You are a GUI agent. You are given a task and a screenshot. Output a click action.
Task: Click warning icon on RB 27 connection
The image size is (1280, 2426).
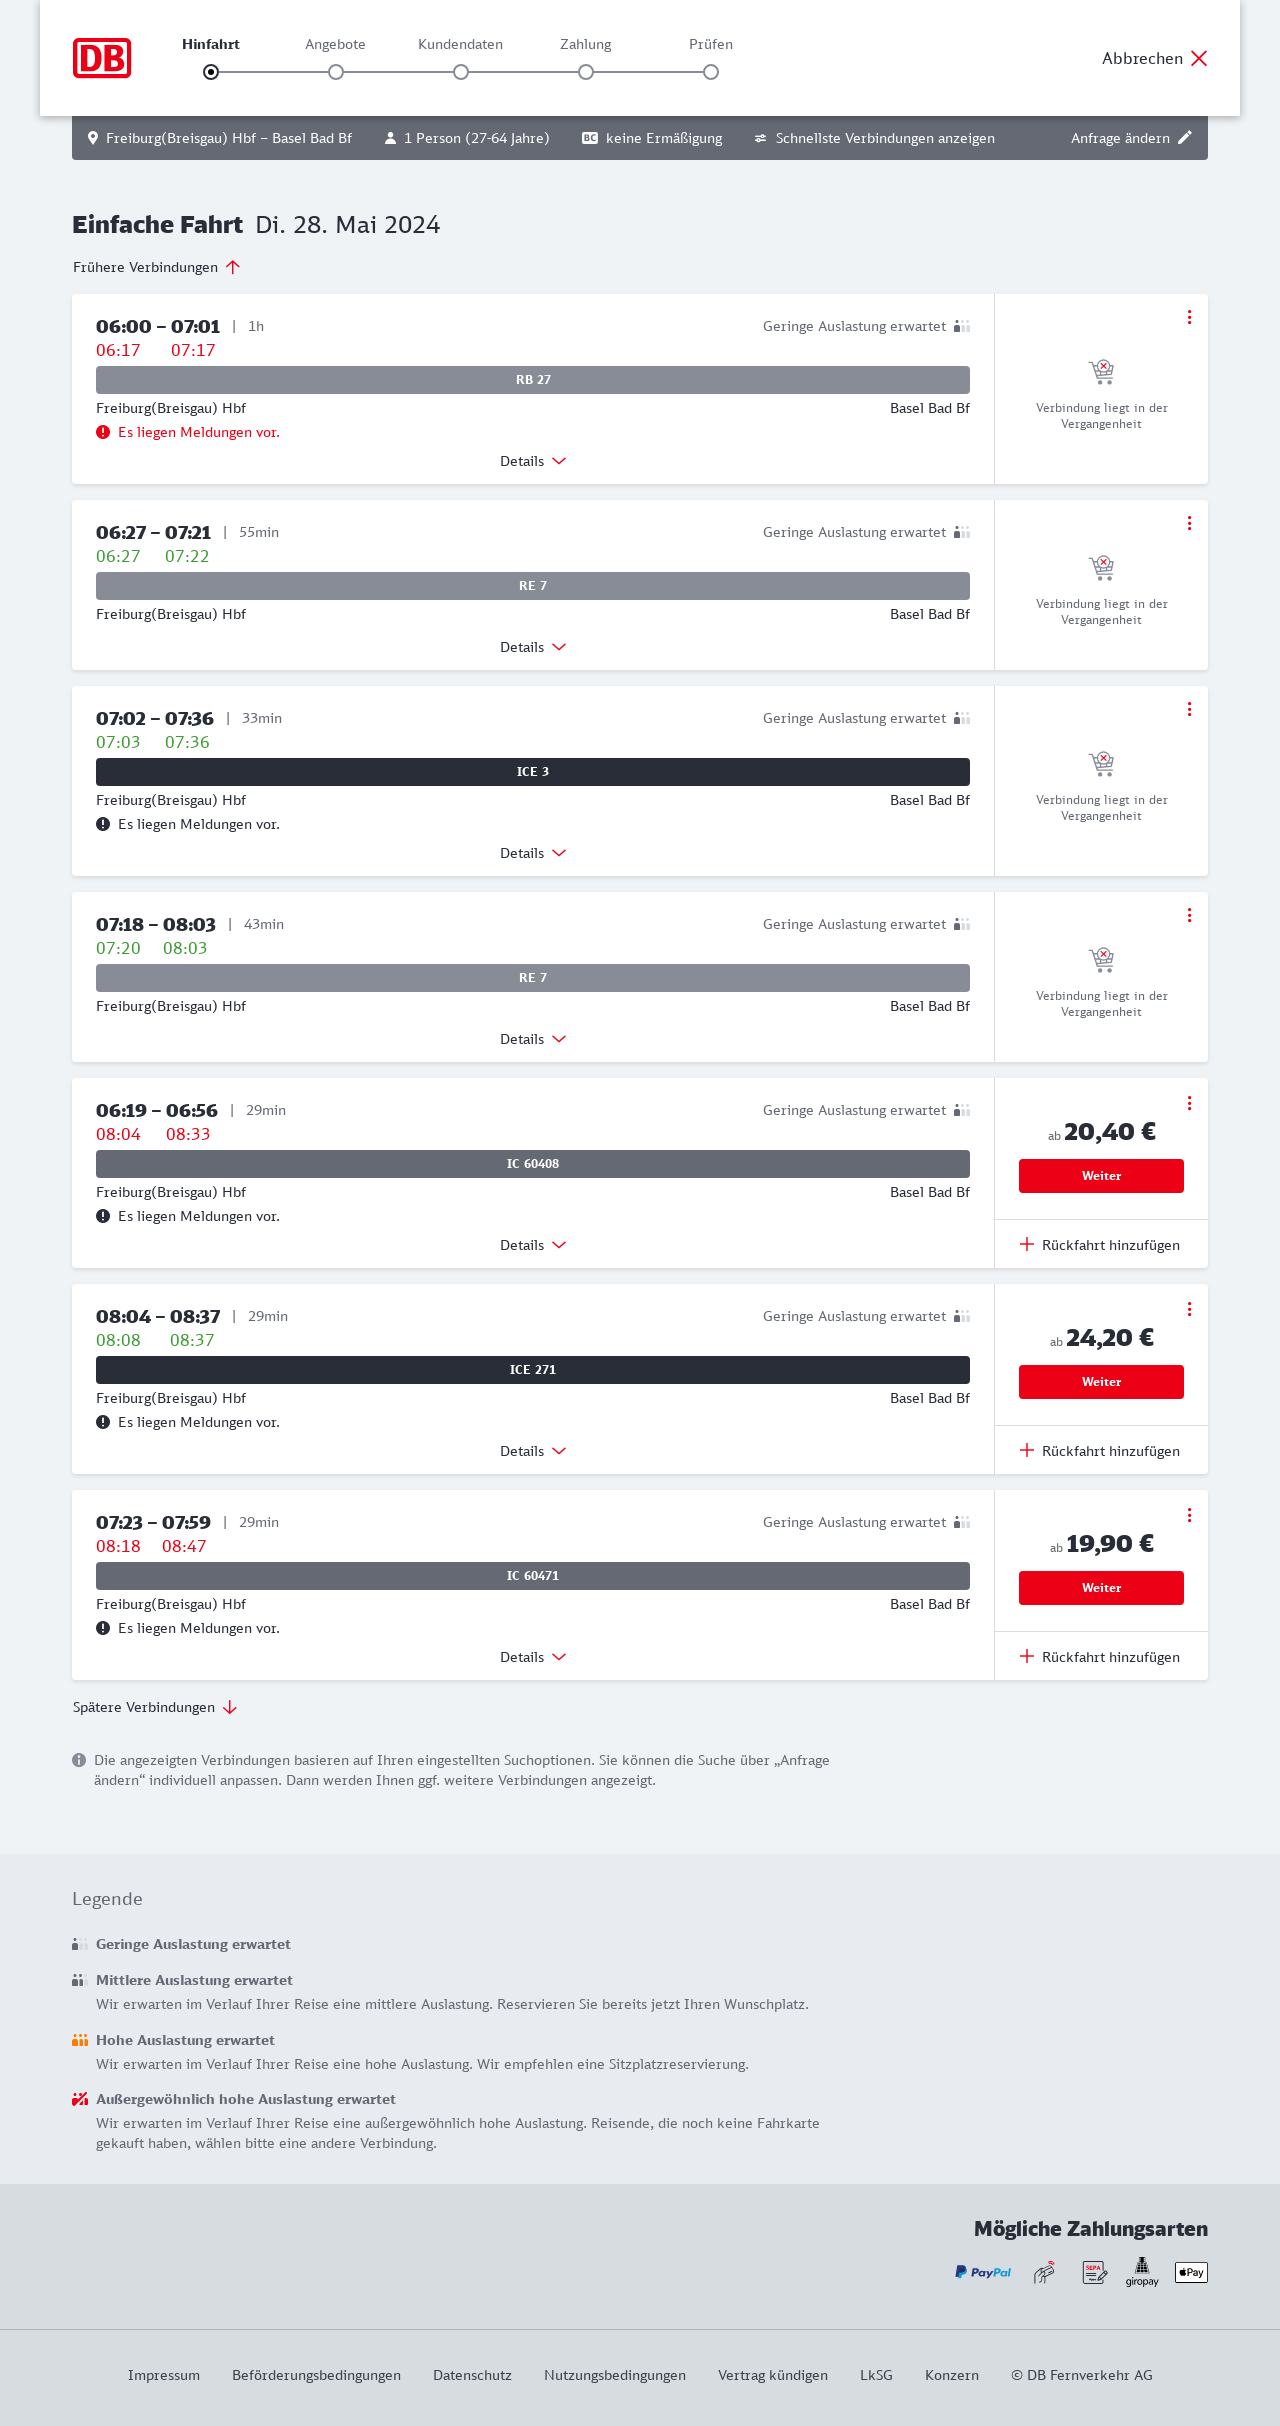pyautogui.click(x=103, y=432)
